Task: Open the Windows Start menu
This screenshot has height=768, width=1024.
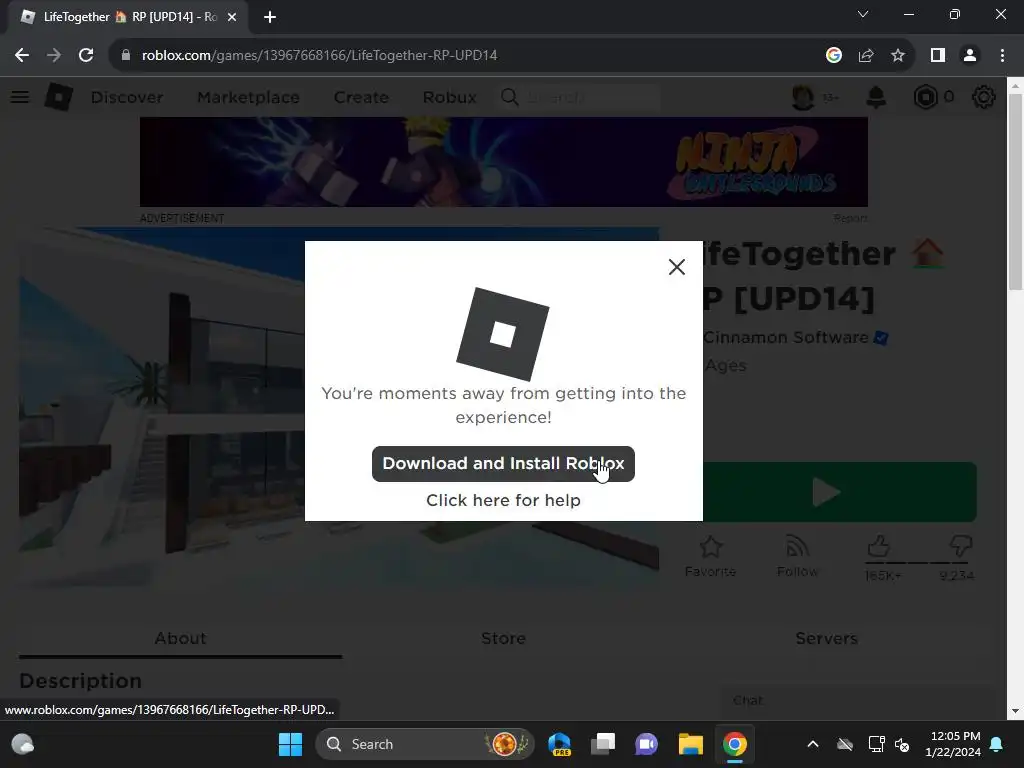Action: click(290, 744)
